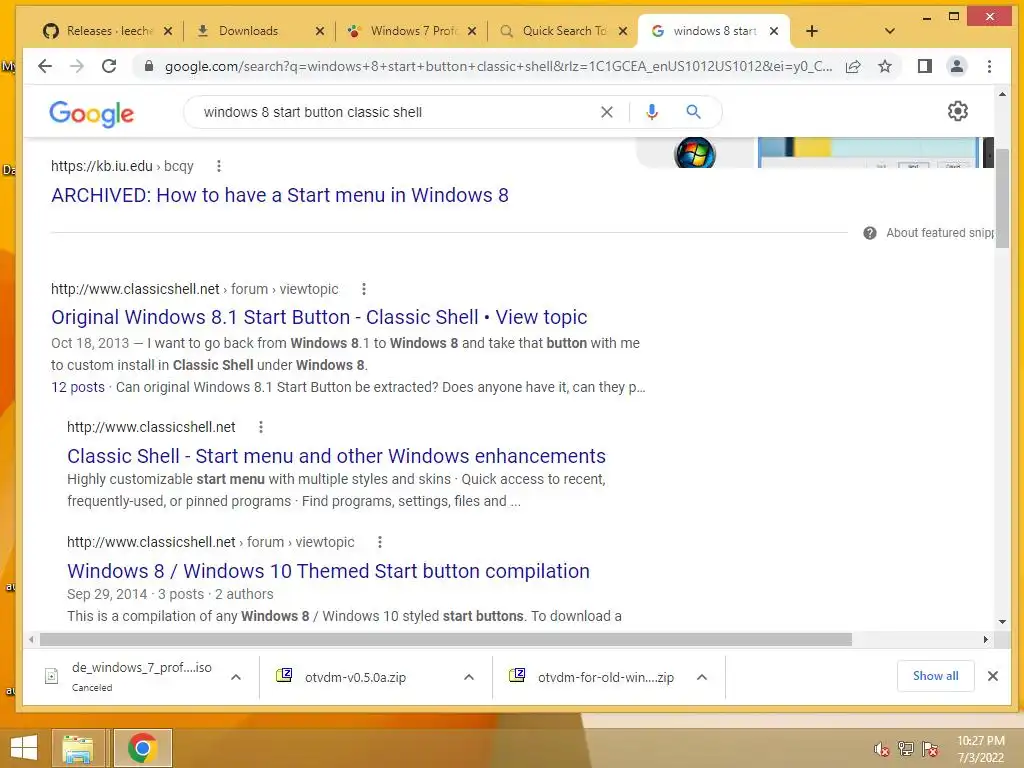
Task: Open the tab search dropdown chevron
Action: (x=889, y=31)
